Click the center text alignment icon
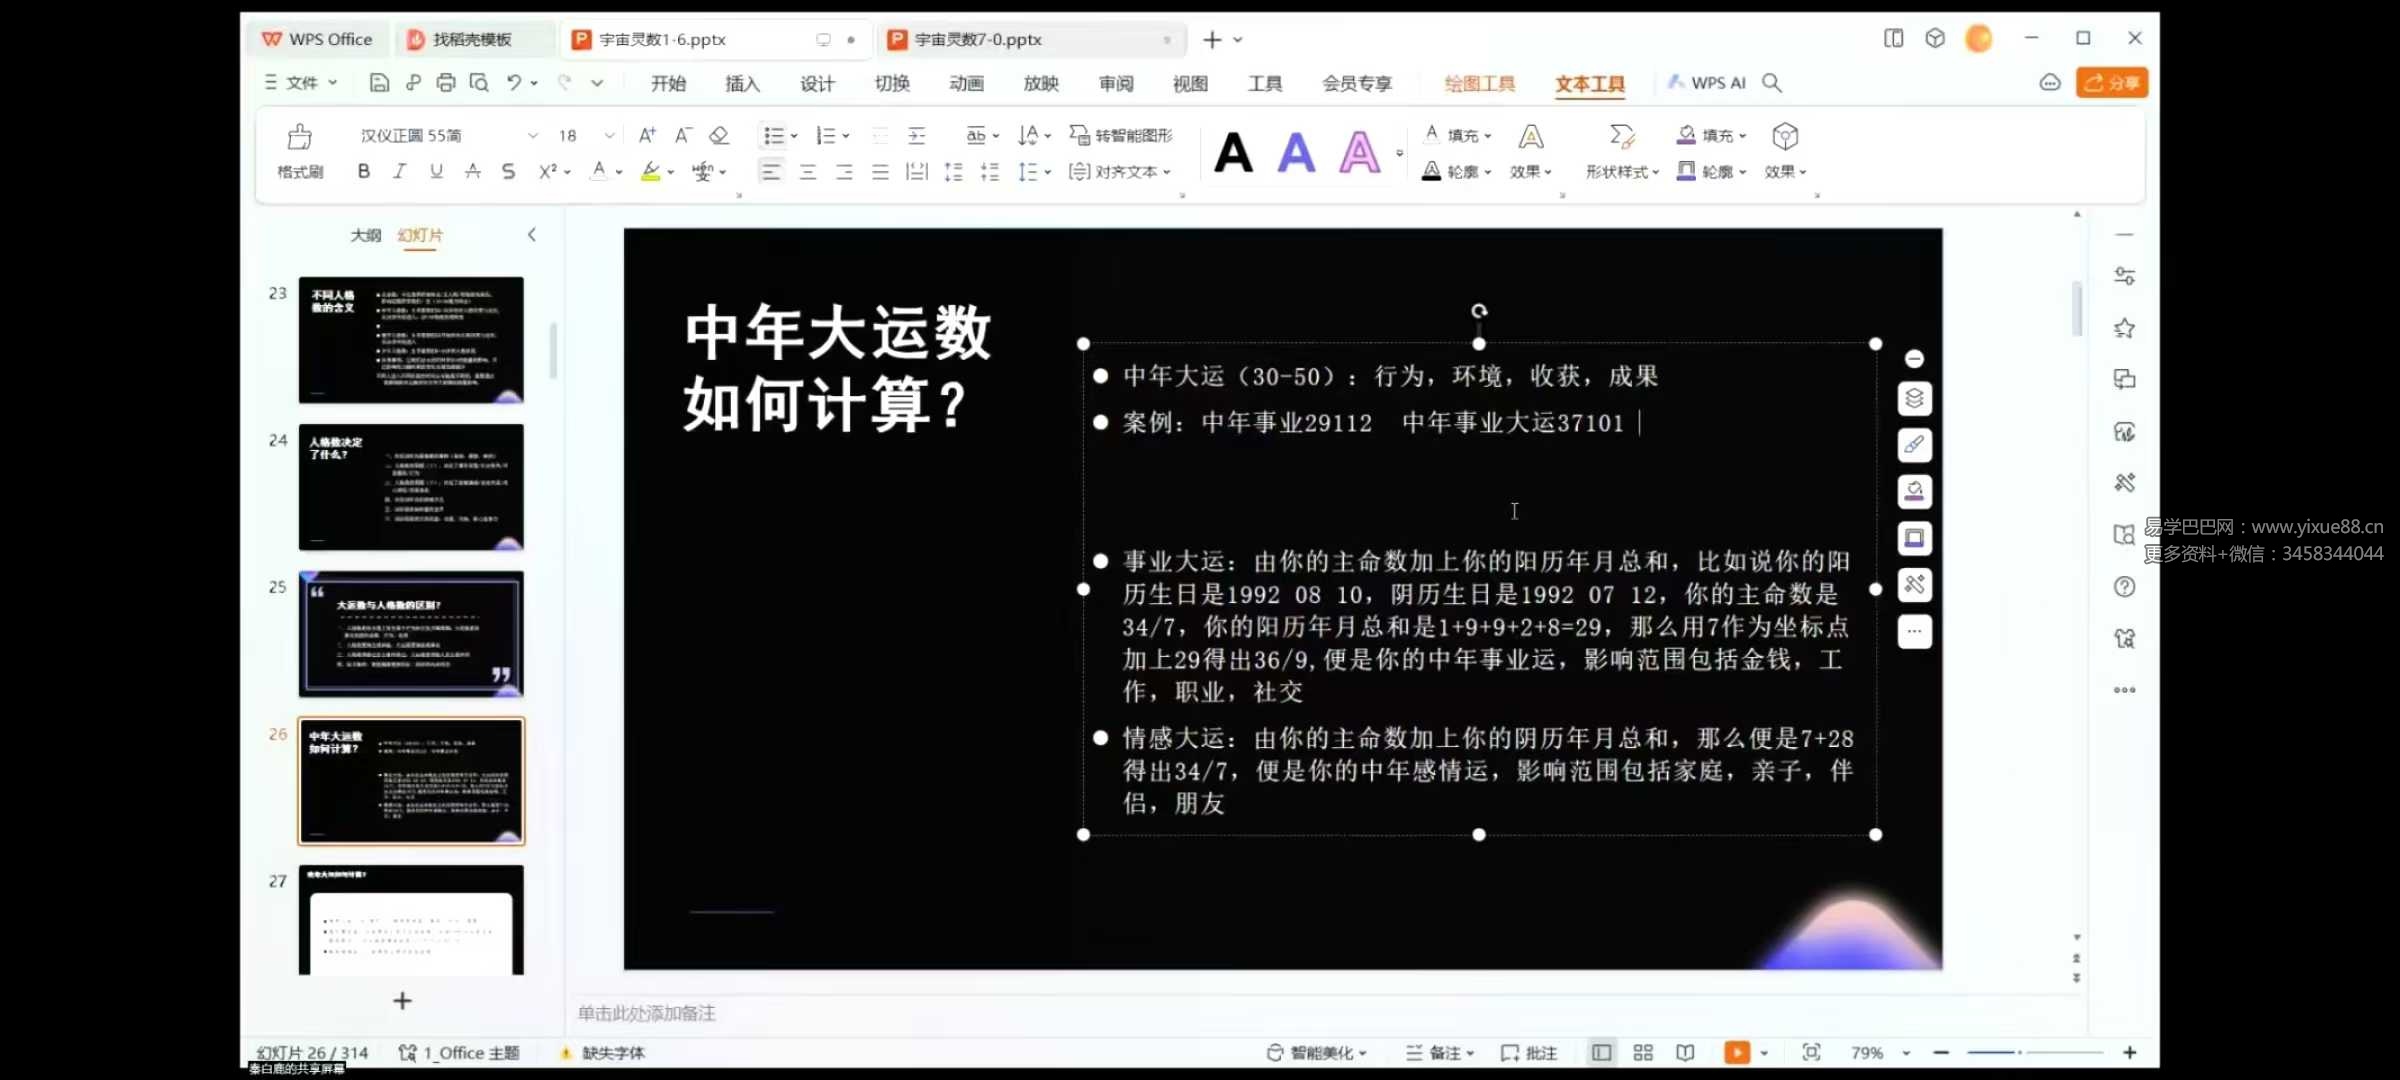2400x1080 pixels. 808,172
